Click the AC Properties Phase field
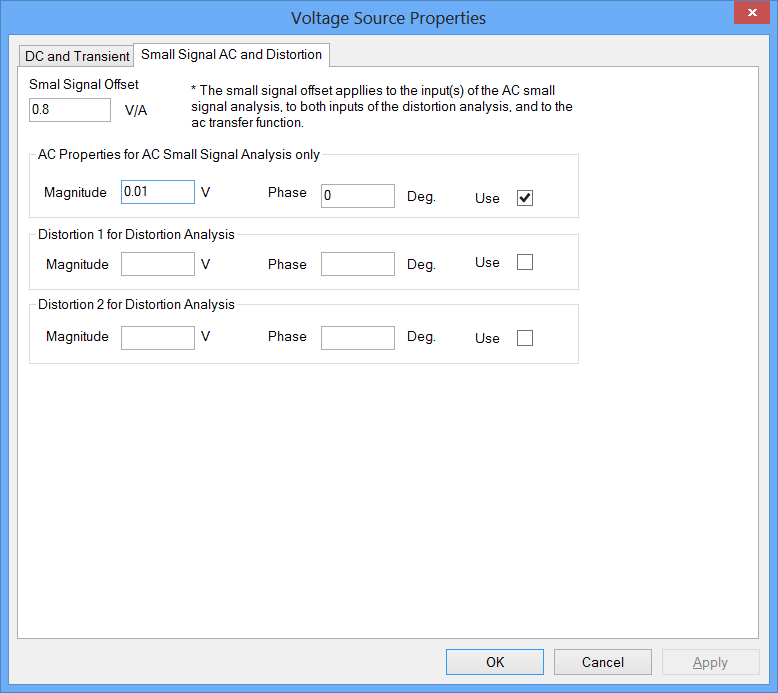The width and height of the screenshot is (778, 693). pos(358,196)
